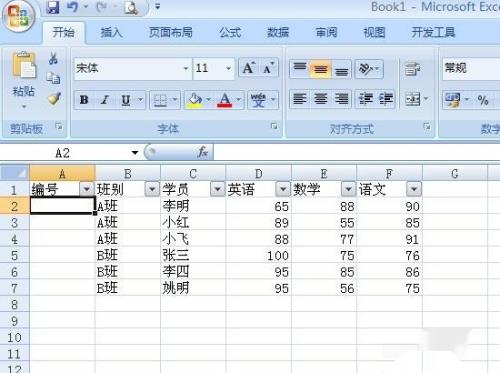500x373 pixels.
Task: Open the text orientation button
Action: [x=369, y=69]
